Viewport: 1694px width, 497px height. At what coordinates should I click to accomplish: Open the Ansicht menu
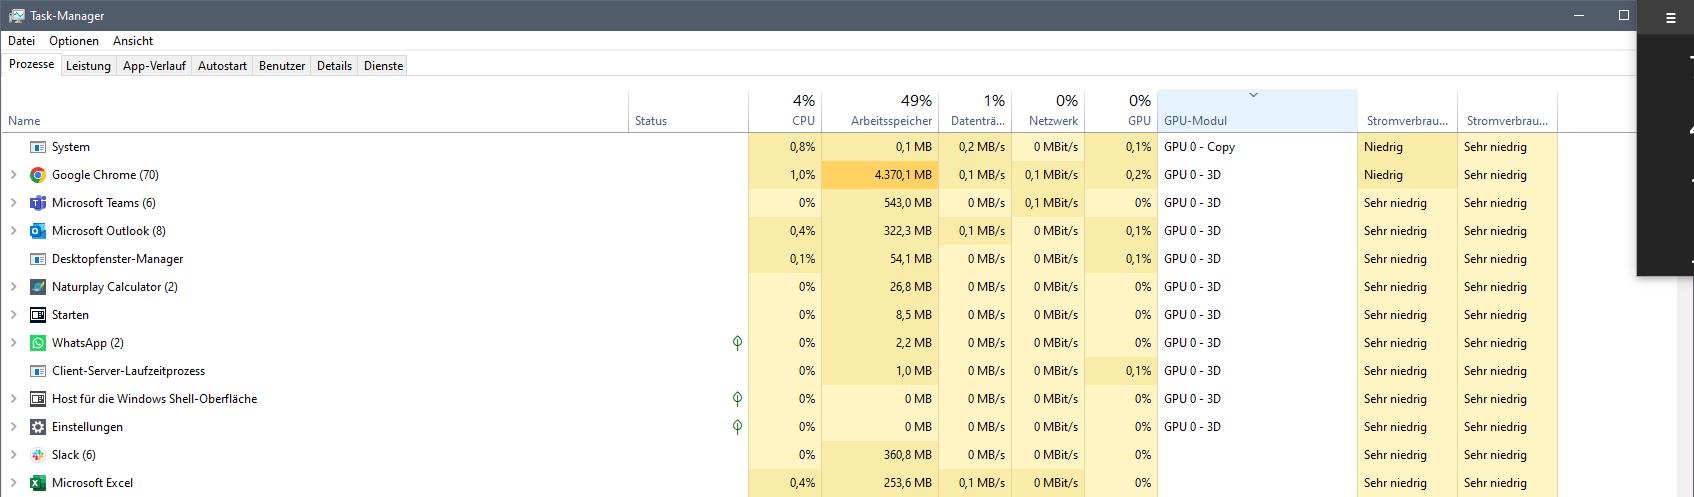pyautogui.click(x=133, y=41)
